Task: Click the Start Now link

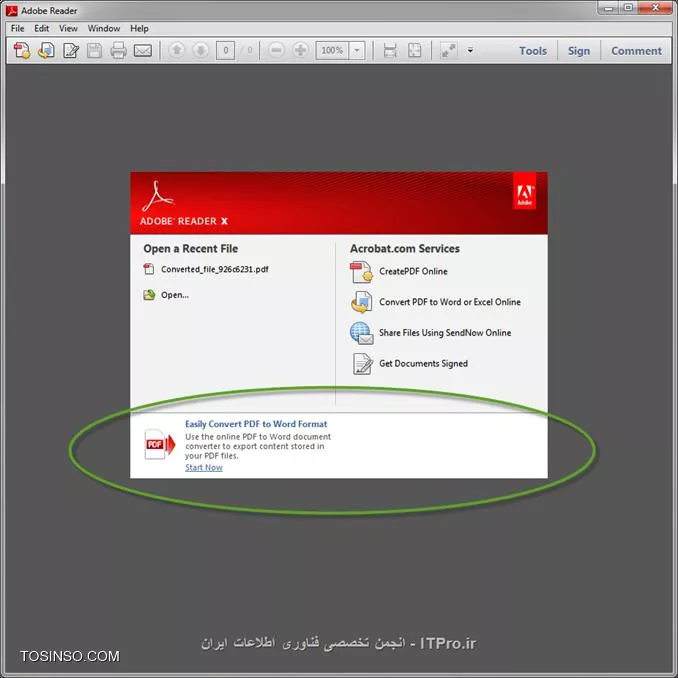Action: (204, 467)
